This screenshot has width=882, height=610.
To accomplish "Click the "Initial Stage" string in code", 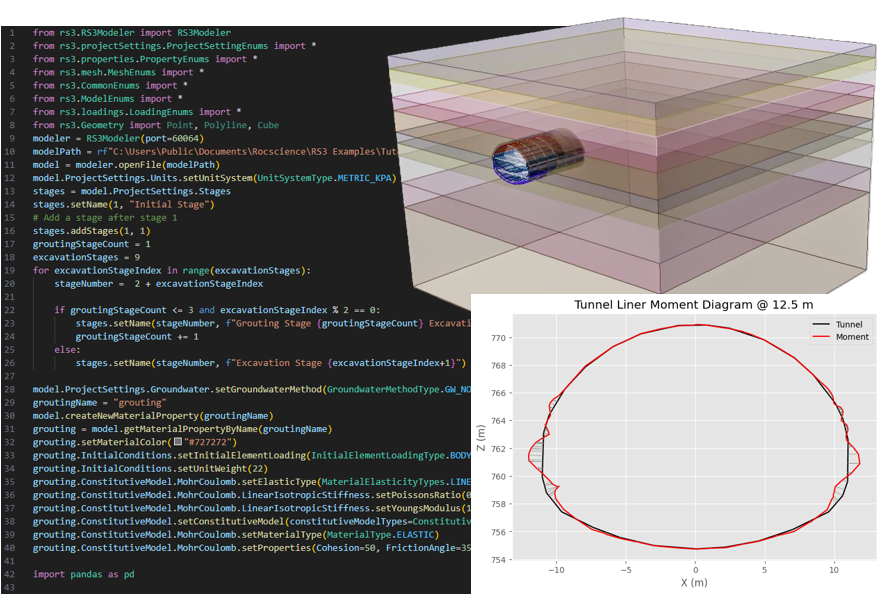I will [181, 205].
